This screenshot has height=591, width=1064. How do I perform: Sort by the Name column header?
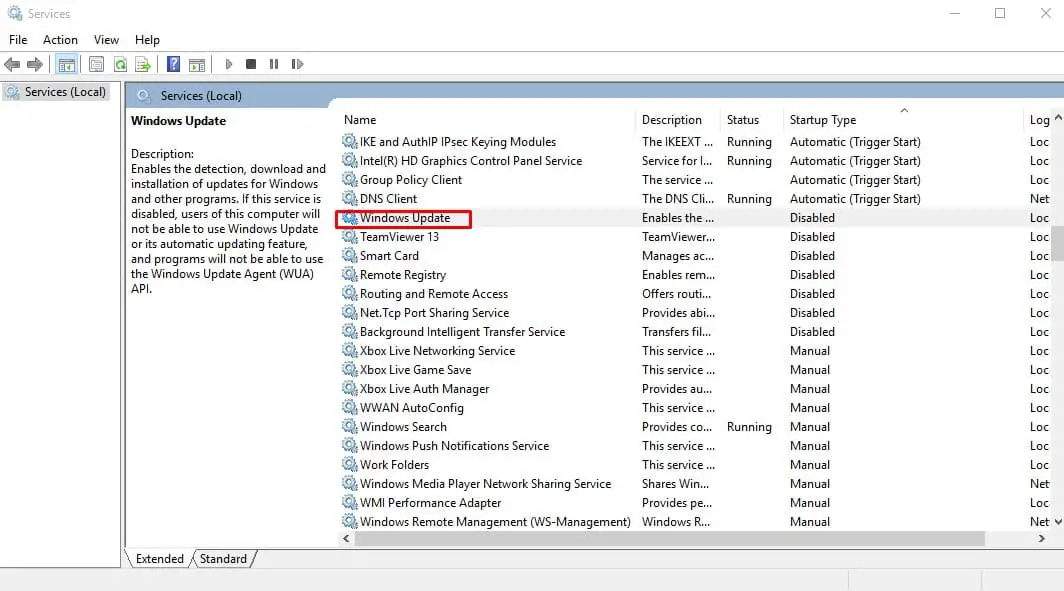click(x=487, y=119)
